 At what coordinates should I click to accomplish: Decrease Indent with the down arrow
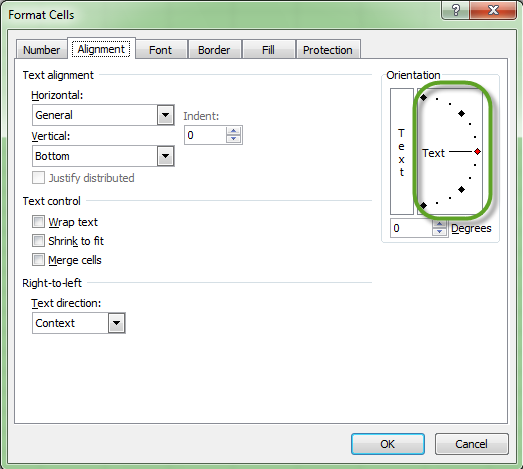click(233, 139)
